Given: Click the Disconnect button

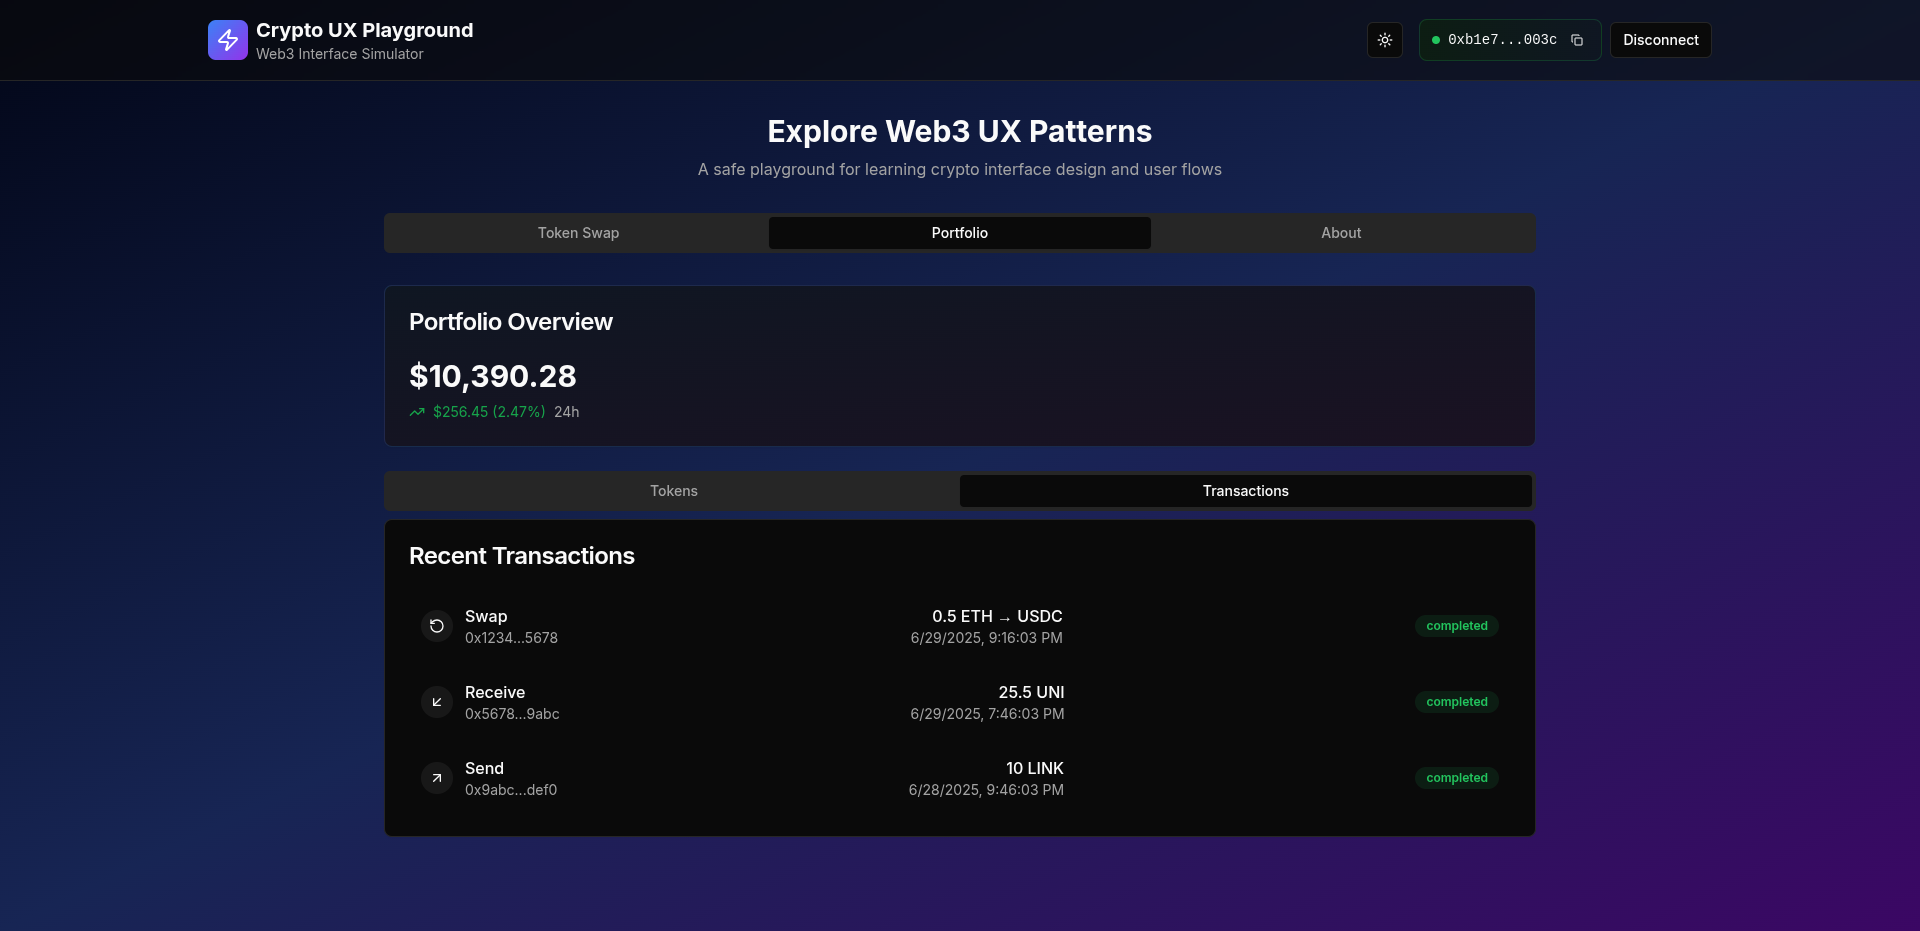Looking at the screenshot, I should 1661,40.
